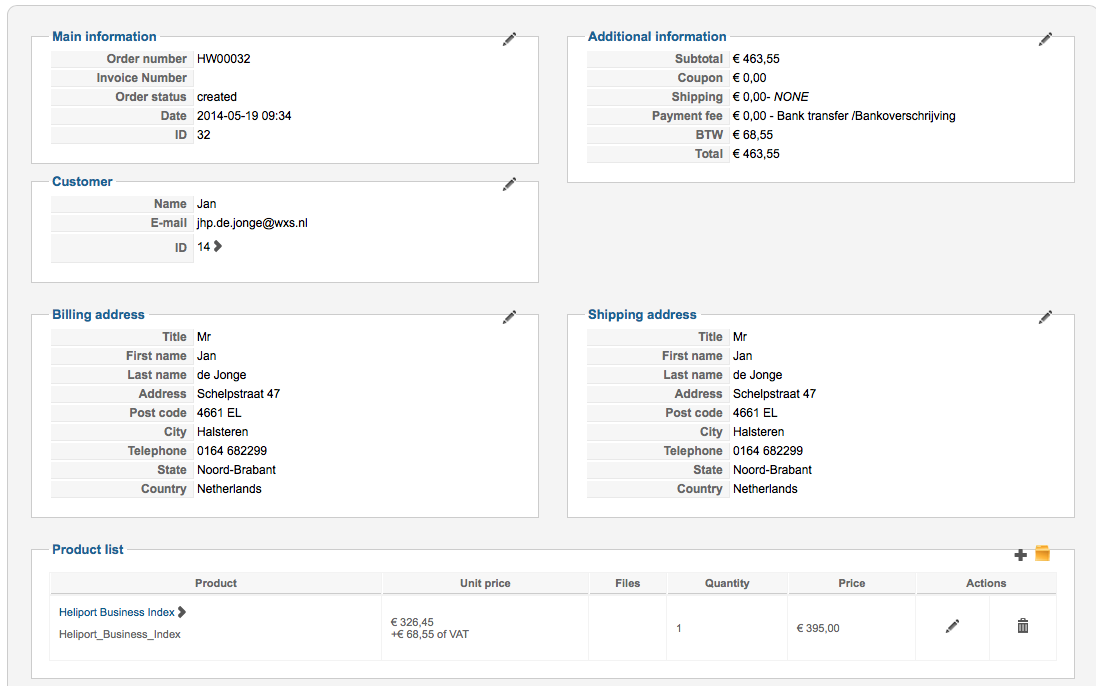This screenshot has width=1096, height=686.
Task: Click the order number HW00032 value
Action: [x=223, y=59]
